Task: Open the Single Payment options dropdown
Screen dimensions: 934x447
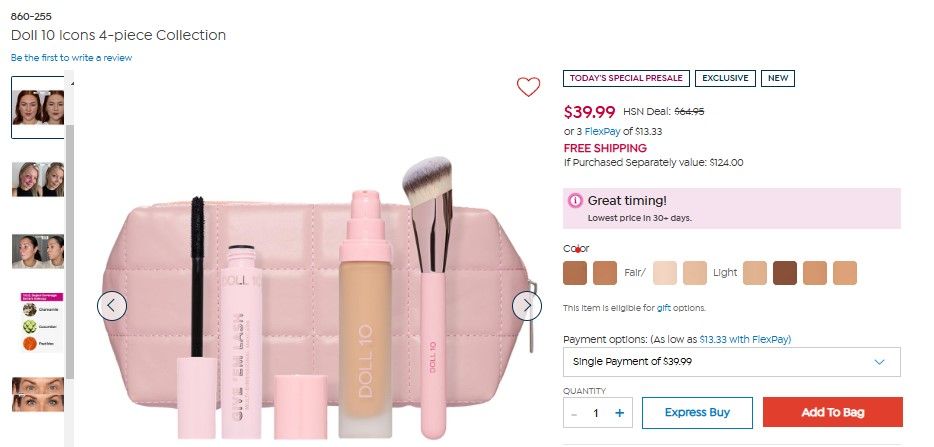Action: [x=732, y=362]
